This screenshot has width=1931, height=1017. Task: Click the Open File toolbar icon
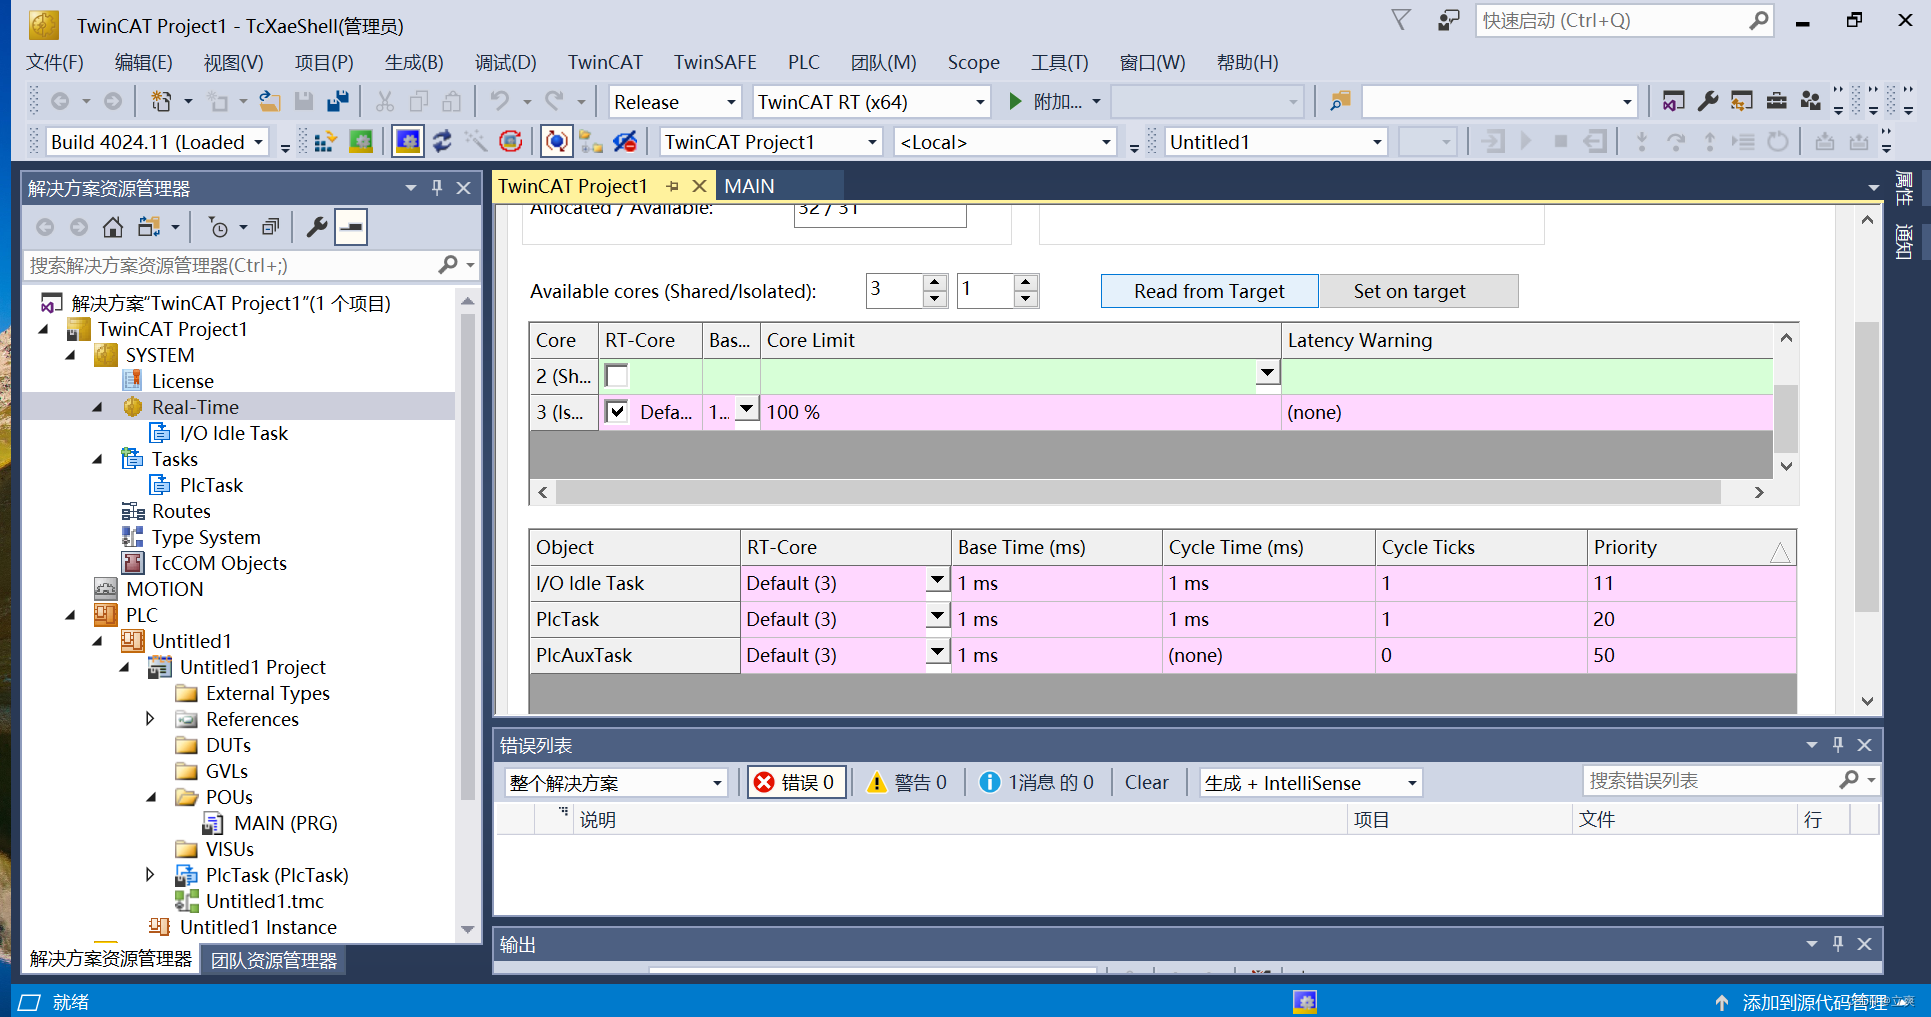[270, 101]
